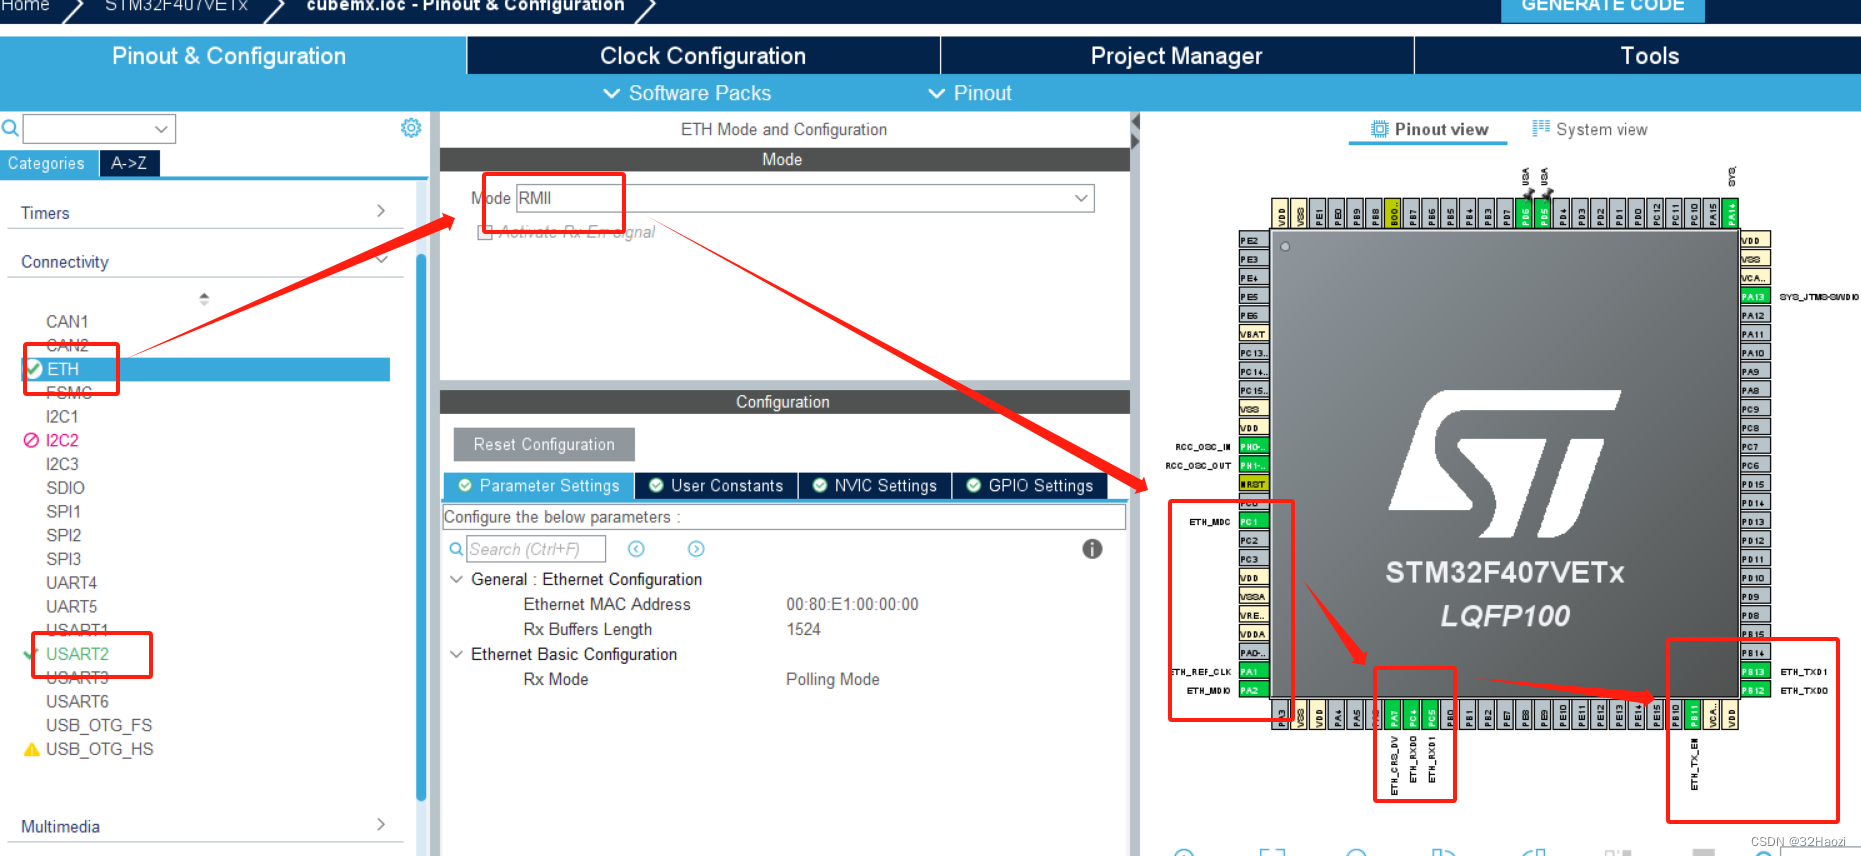Select the NRST pin on chip
The width and height of the screenshot is (1861, 856).
(1253, 484)
